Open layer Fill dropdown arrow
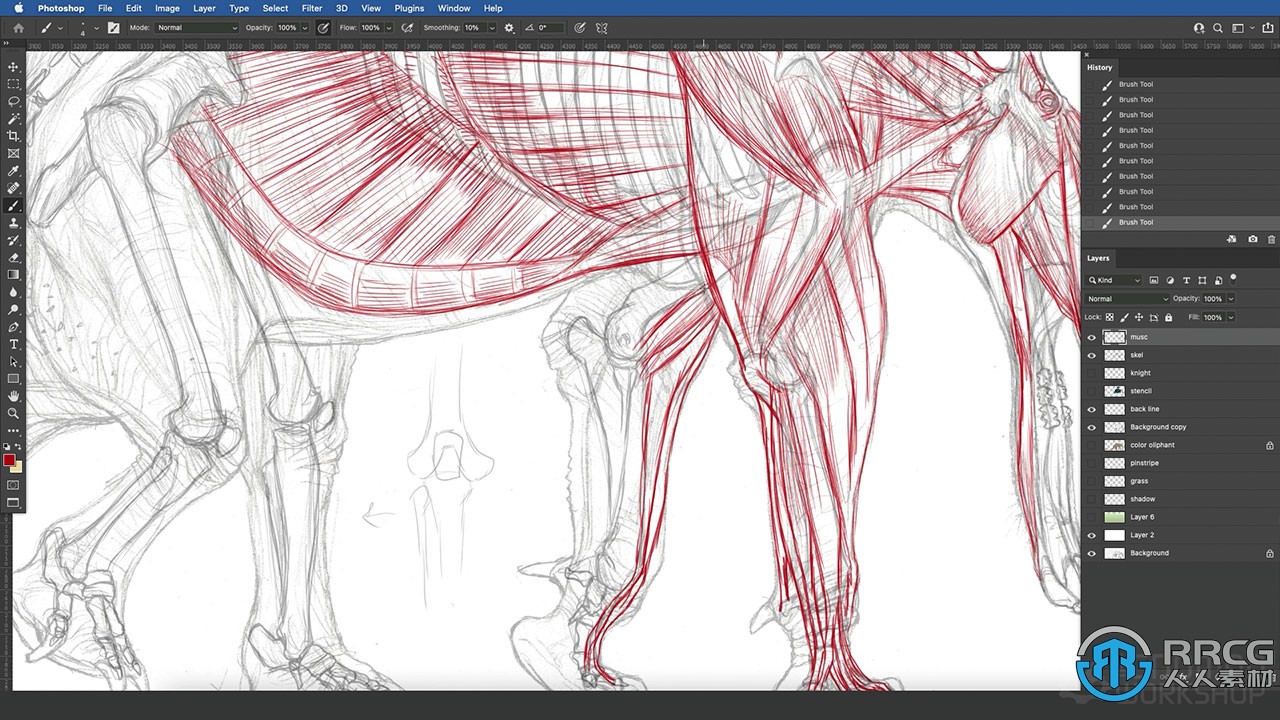 coord(1230,317)
